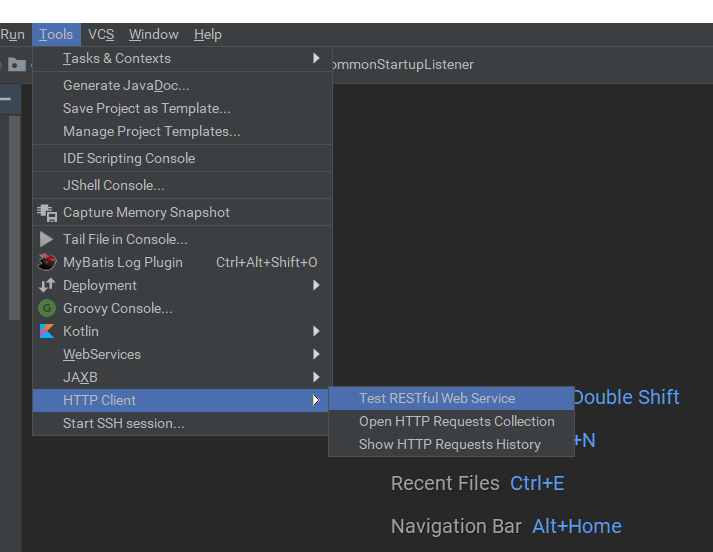Open the Window menu

pos(154,35)
